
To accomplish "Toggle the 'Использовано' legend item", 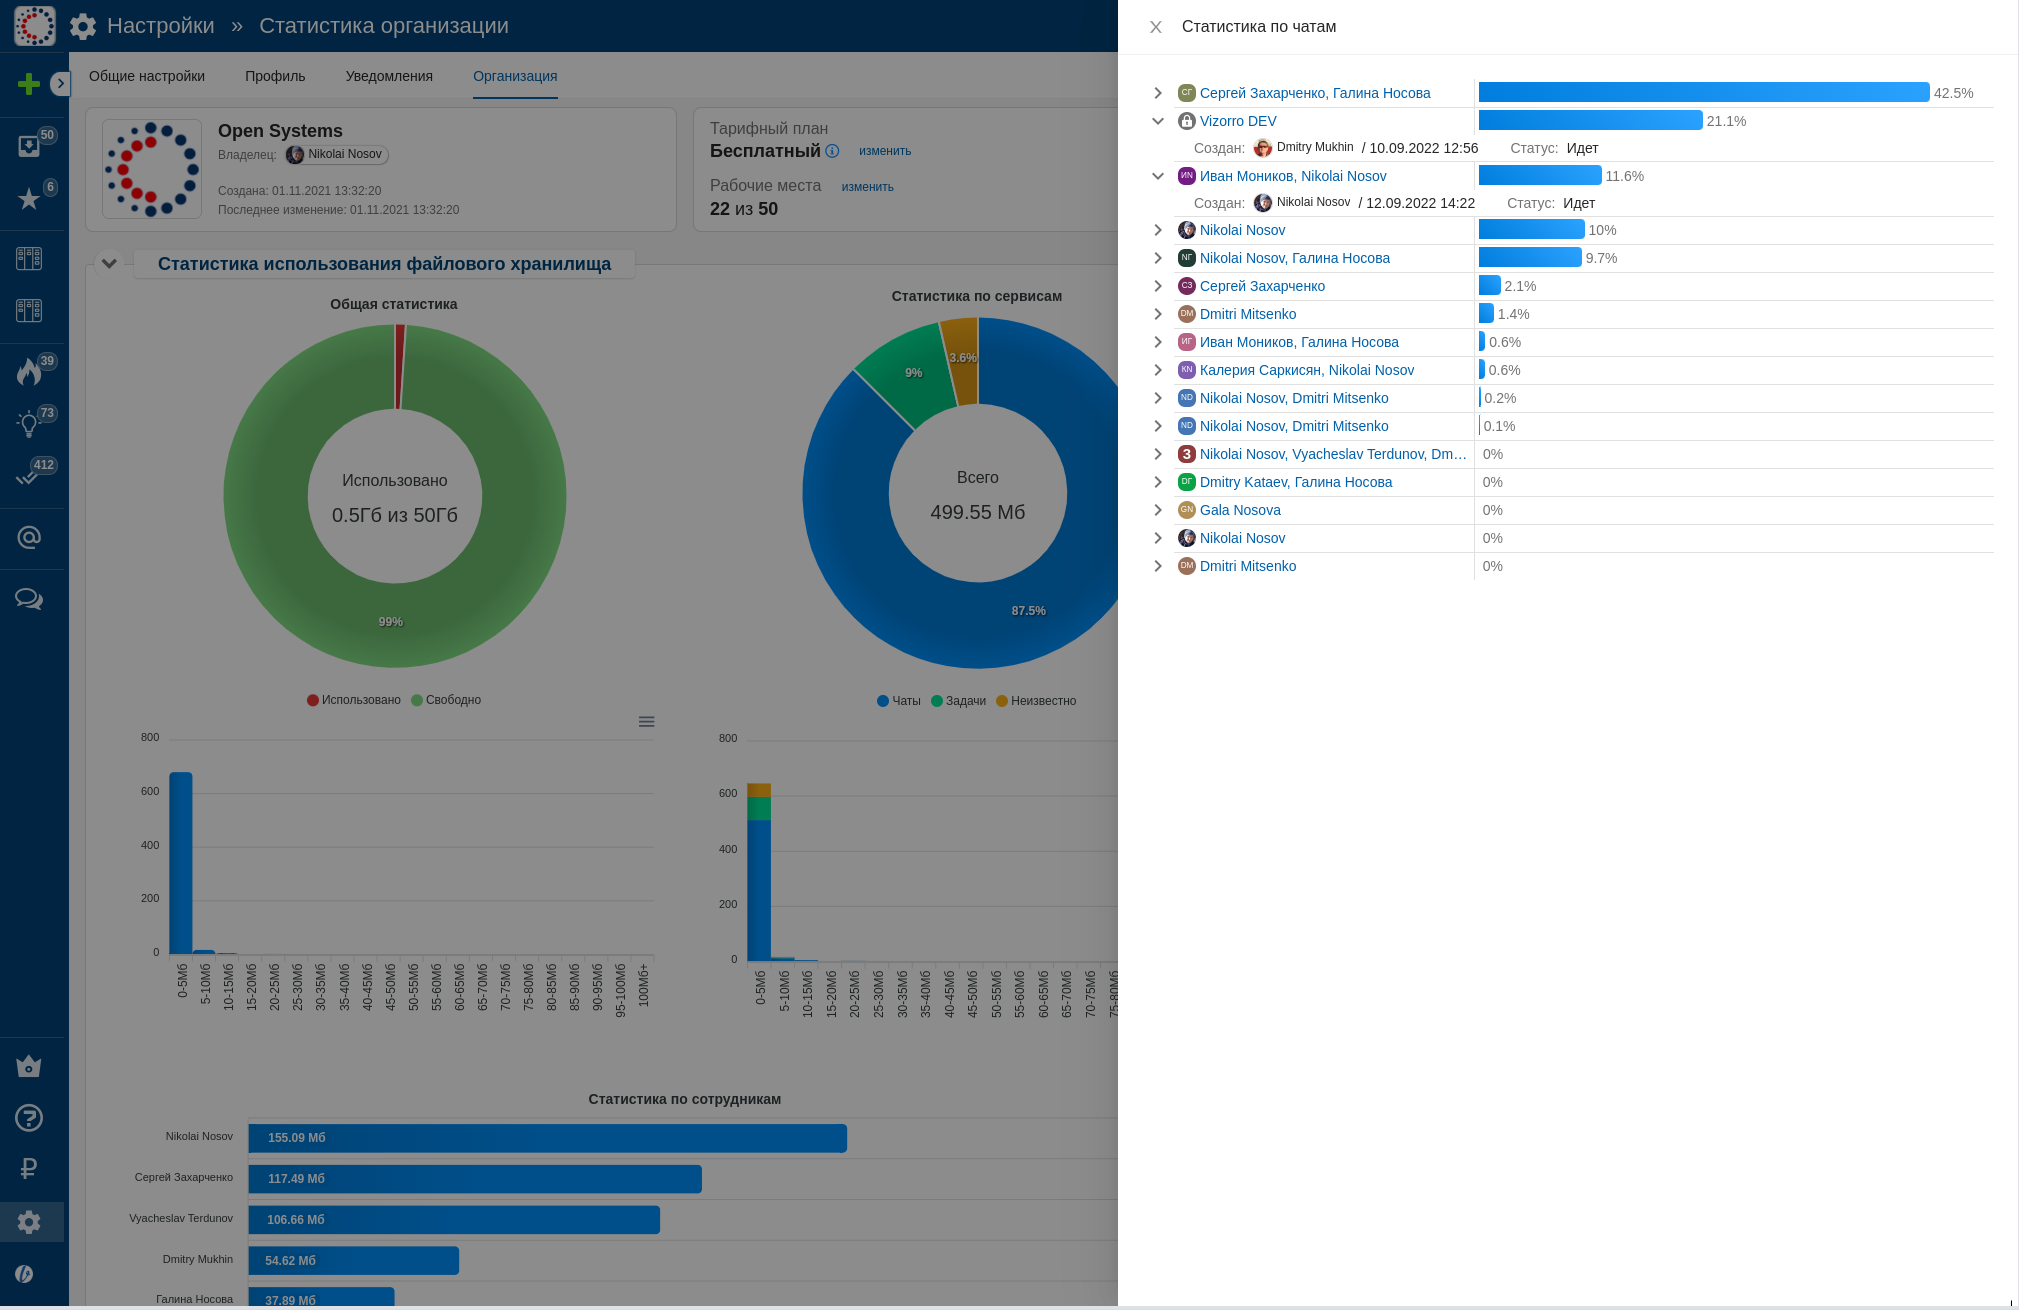I will tap(353, 700).
